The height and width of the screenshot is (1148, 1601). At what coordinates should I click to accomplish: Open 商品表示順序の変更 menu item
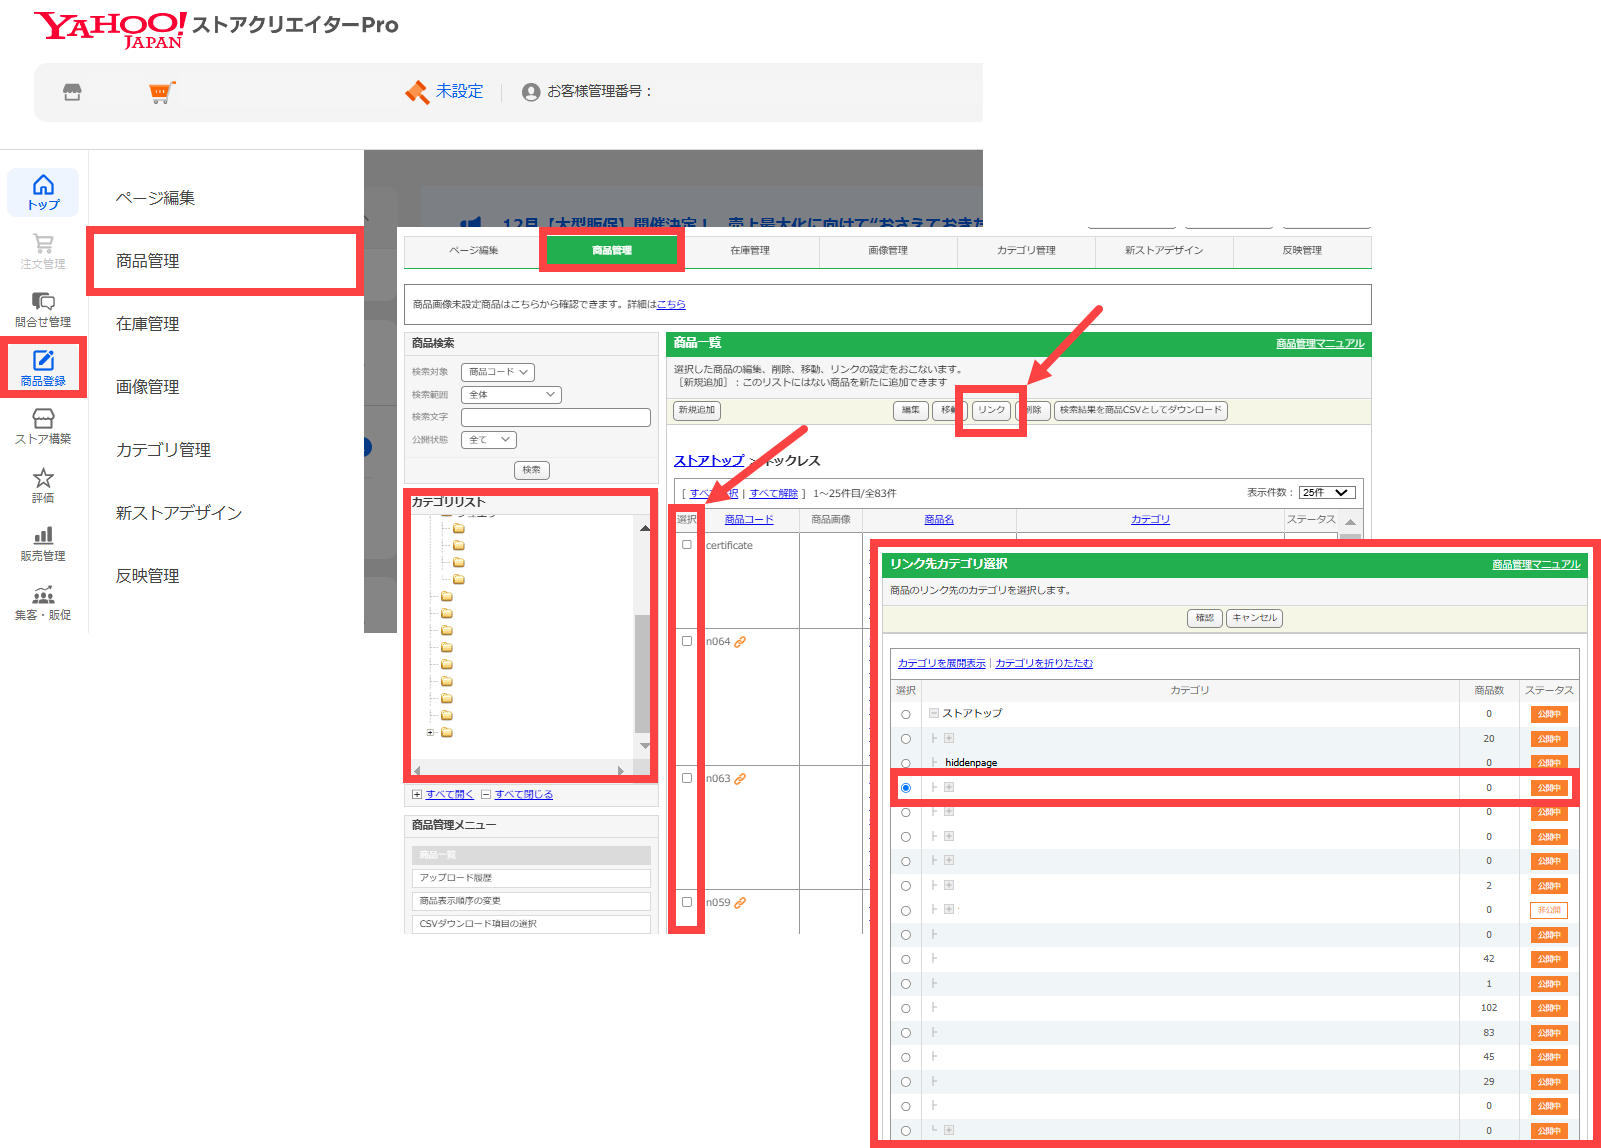pos(531,901)
